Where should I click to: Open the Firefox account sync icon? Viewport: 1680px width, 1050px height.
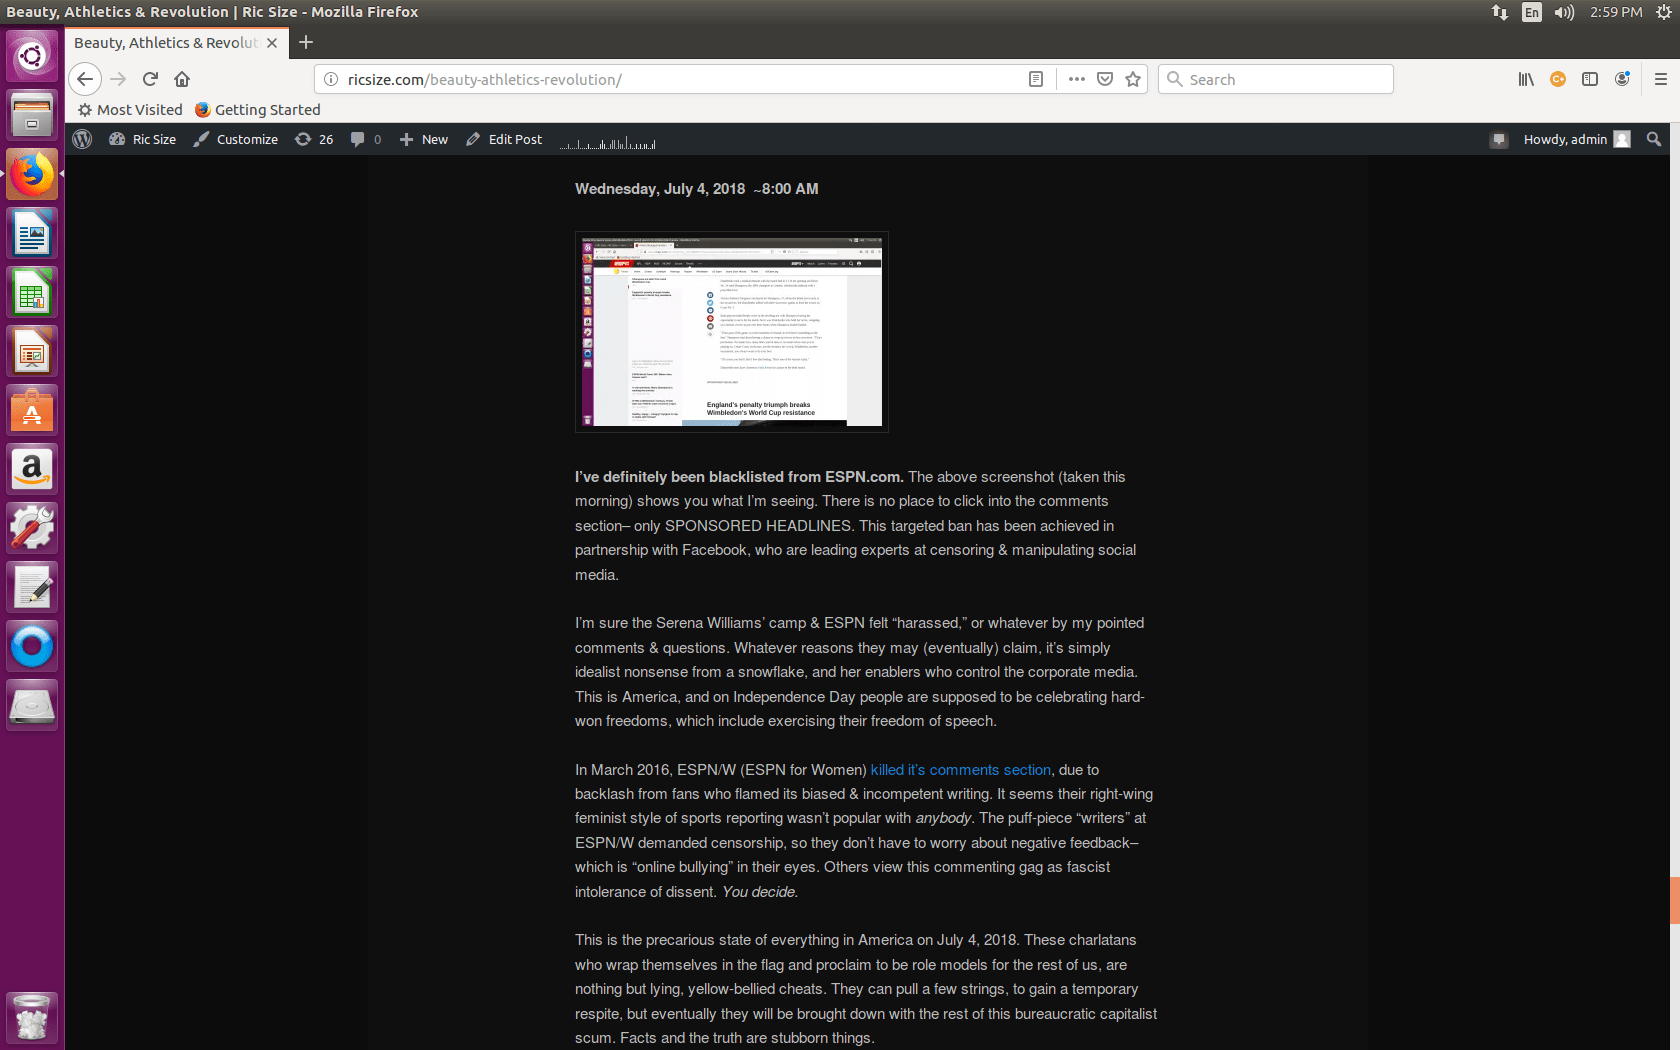point(1622,79)
